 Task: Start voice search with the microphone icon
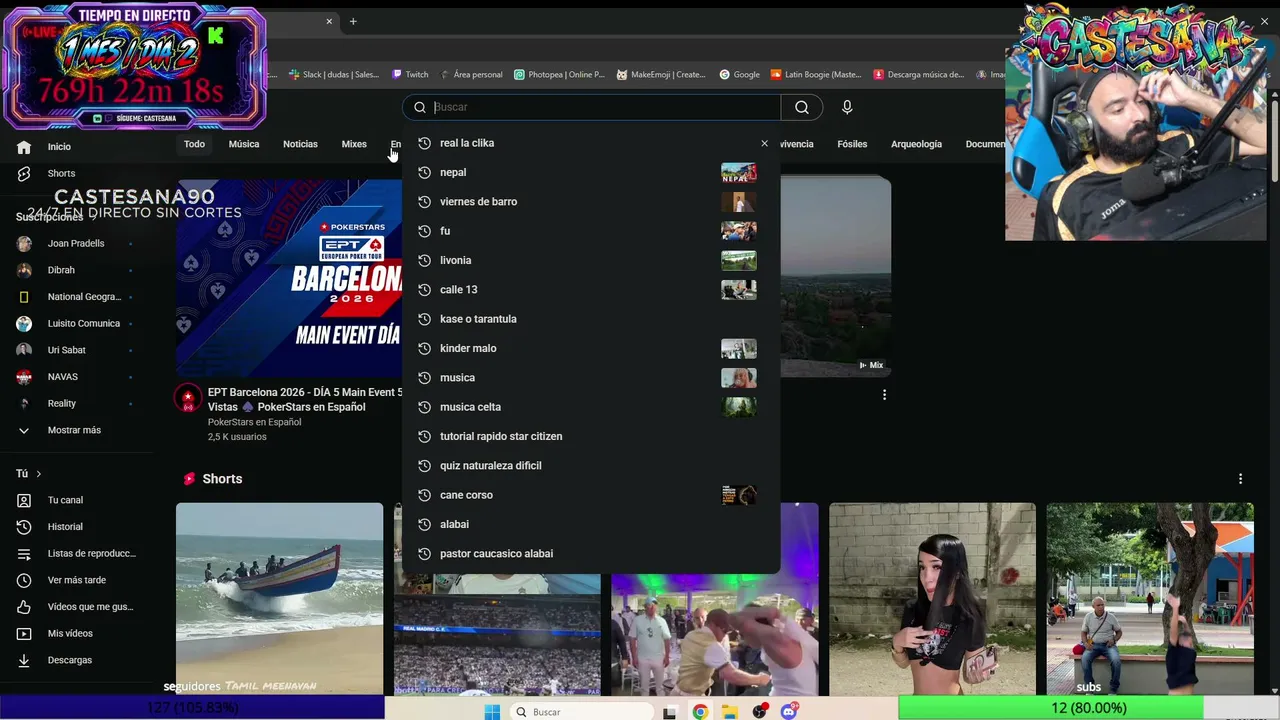(x=847, y=107)
